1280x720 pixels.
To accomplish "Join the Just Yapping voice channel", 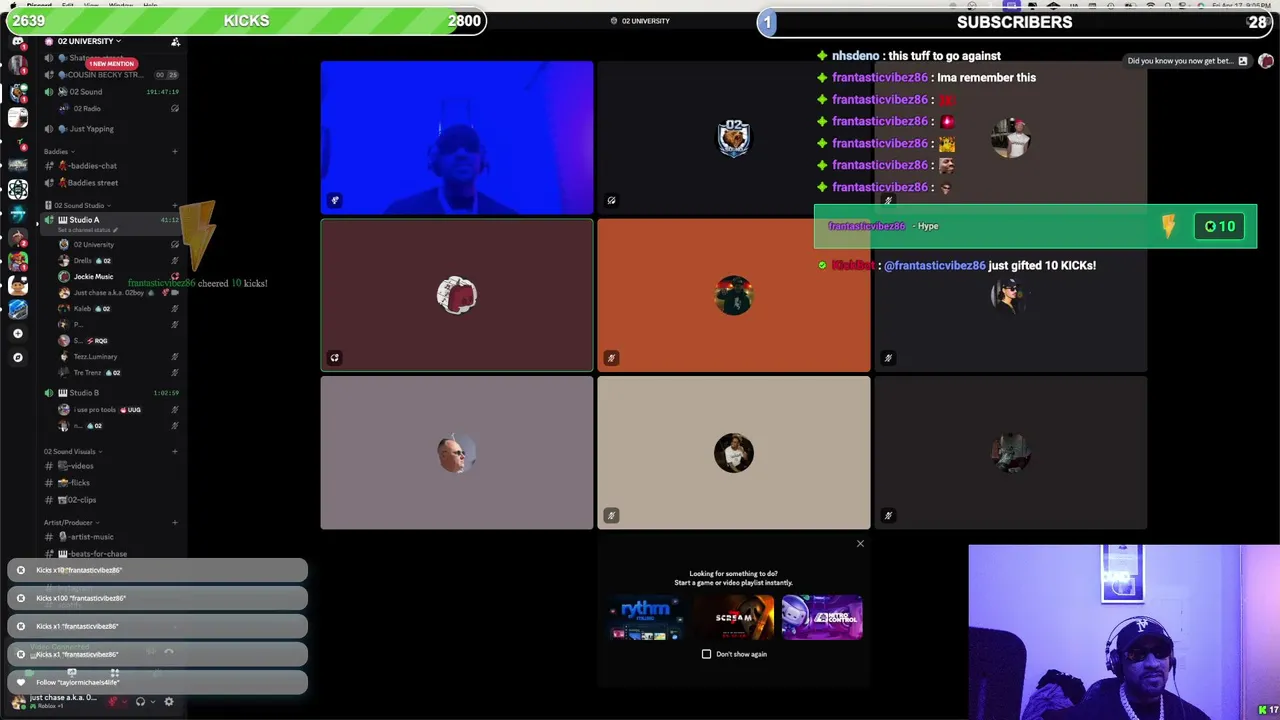I will 110,128.
